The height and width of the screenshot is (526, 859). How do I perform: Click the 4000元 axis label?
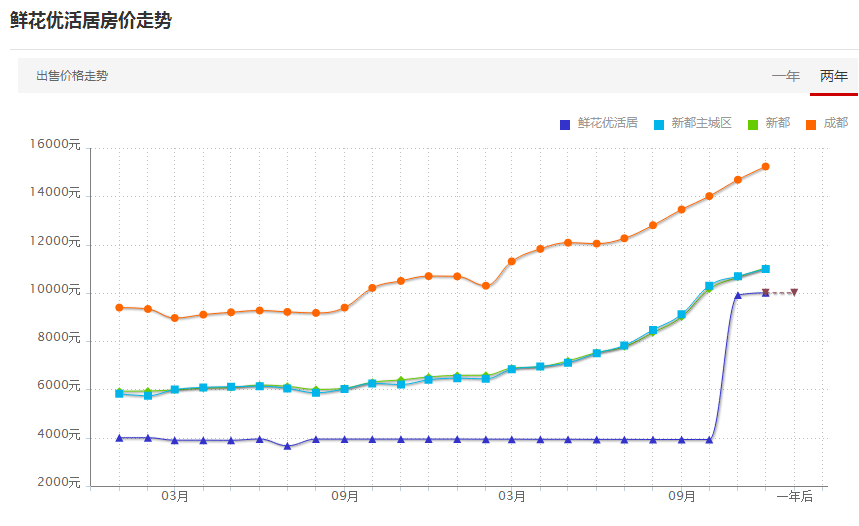pos(59,434)
